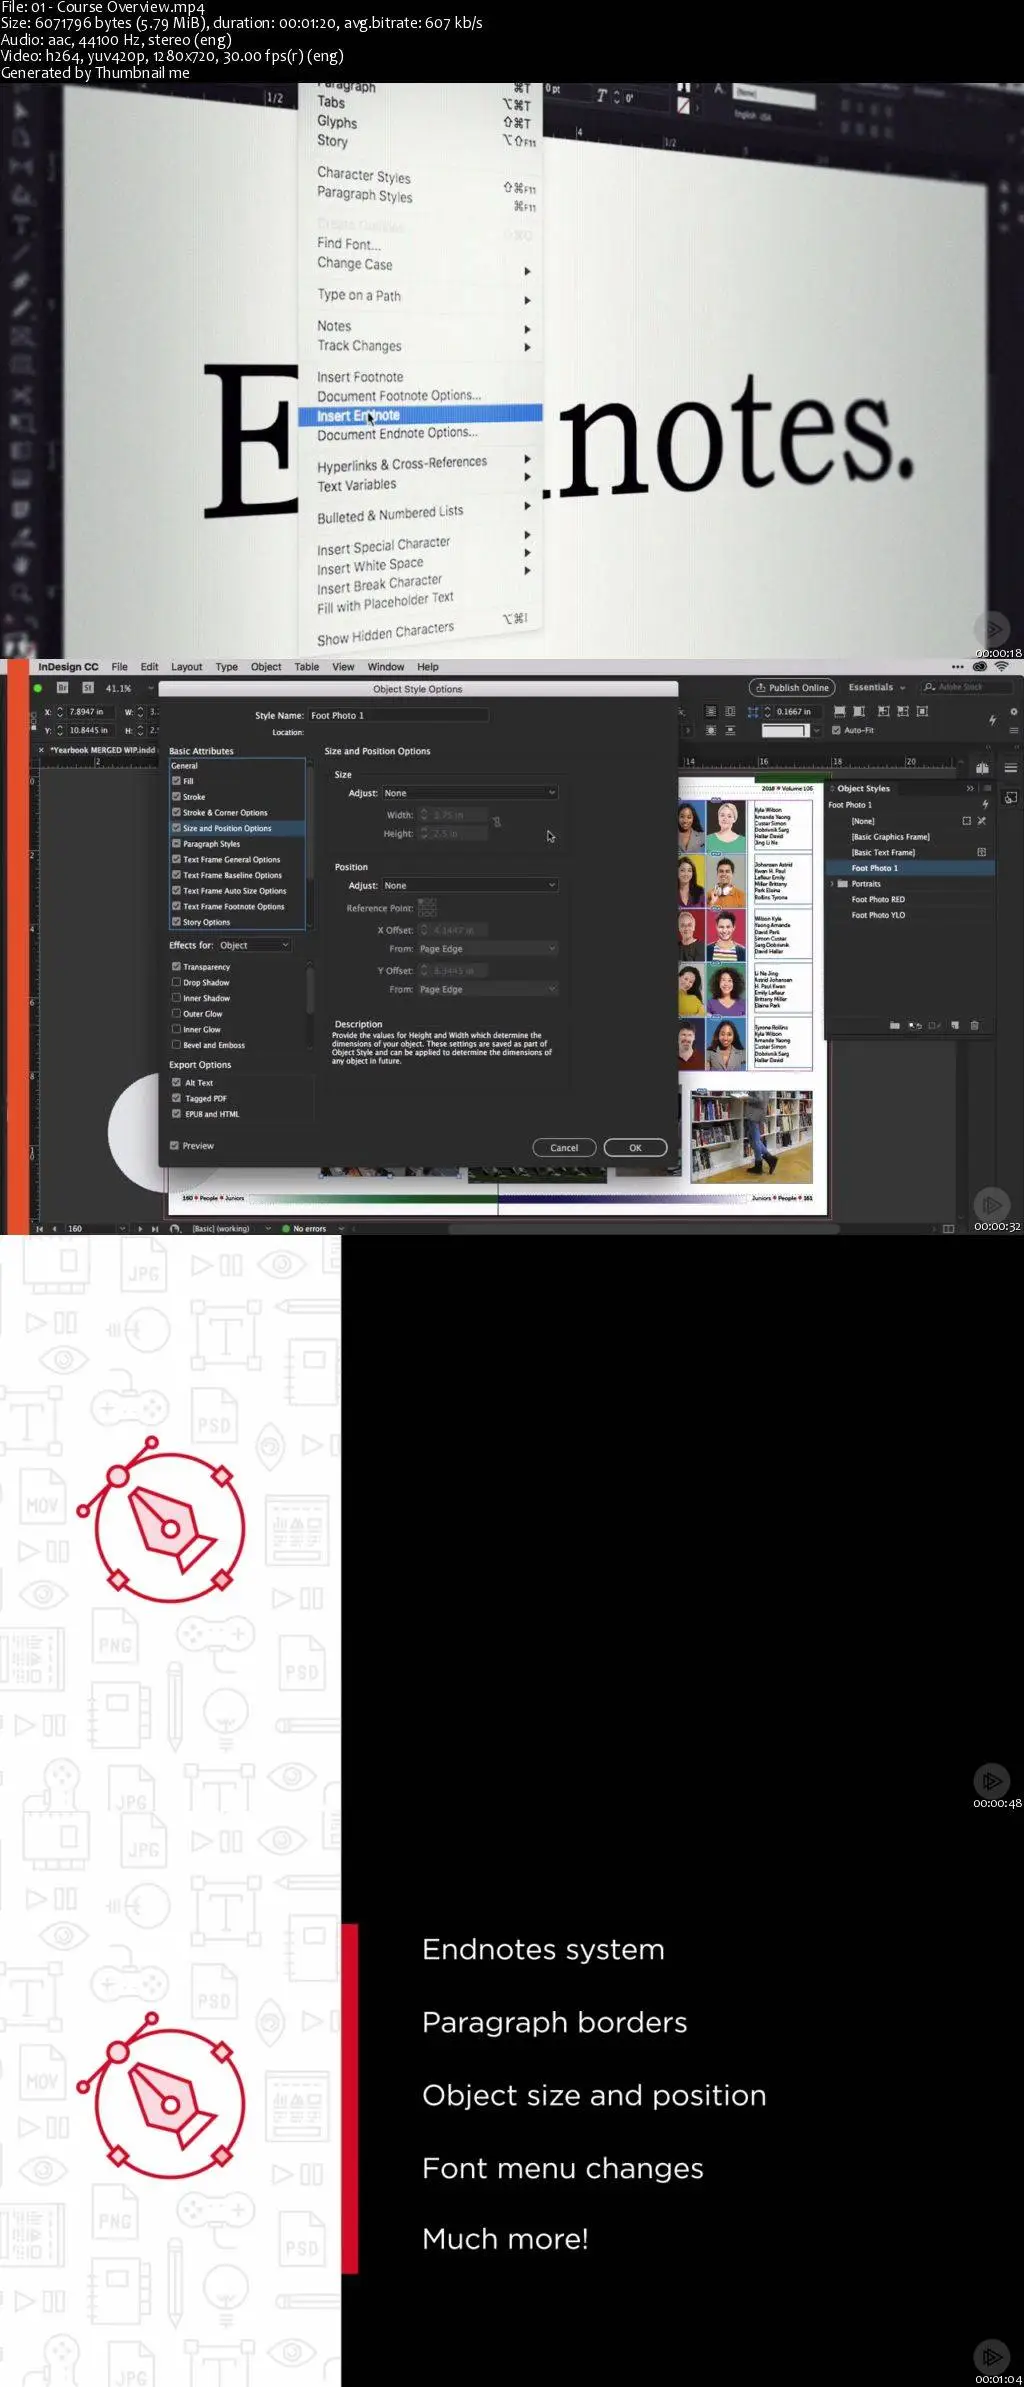Choose Insert Footnote menu entry
This screenshot has width=1024, height=2387.
[360, 377]
